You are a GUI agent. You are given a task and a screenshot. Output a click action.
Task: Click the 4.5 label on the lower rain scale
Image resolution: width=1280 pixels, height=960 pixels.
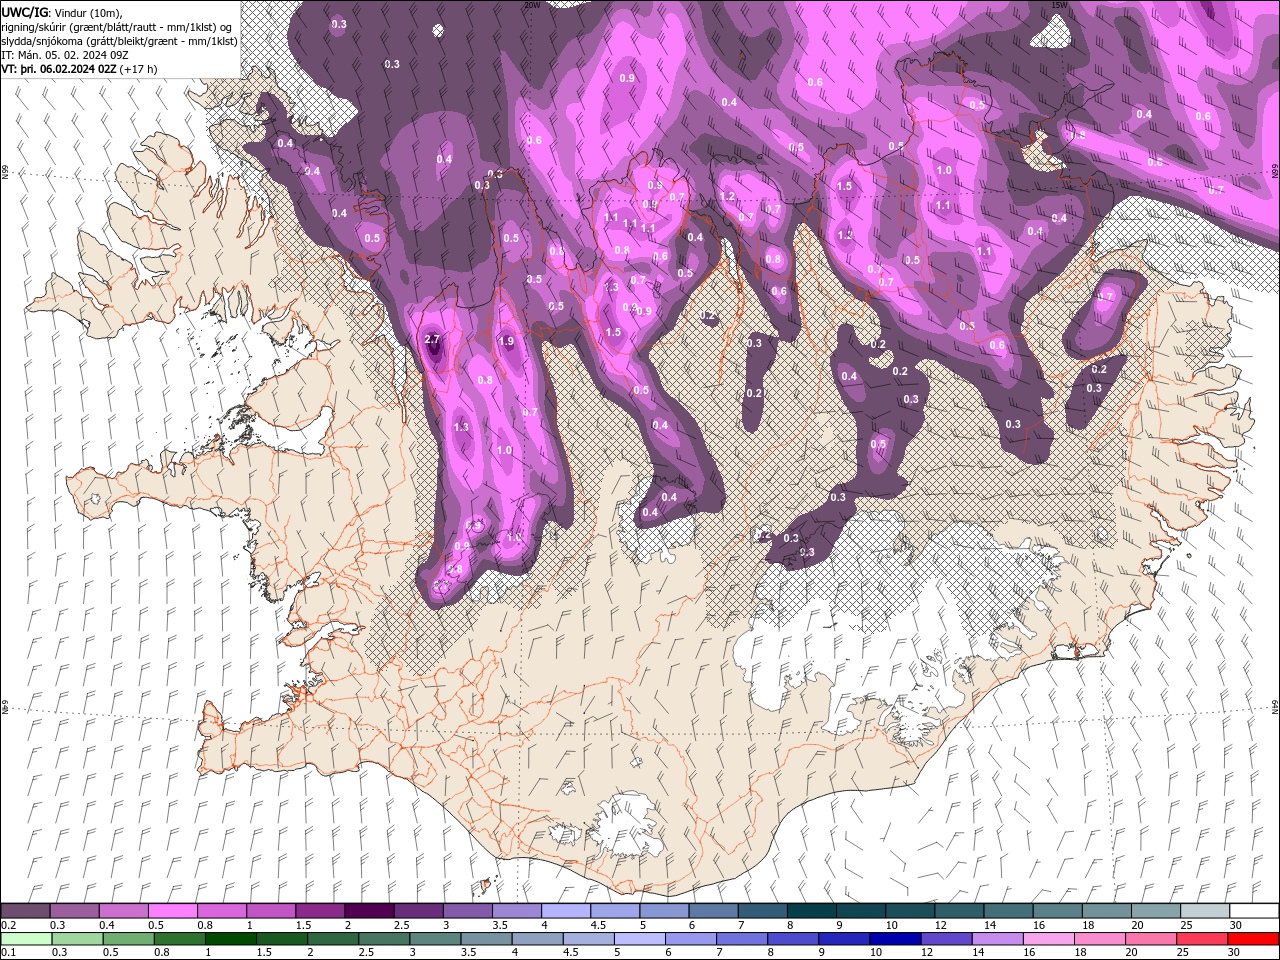click(x=572, y=952)
